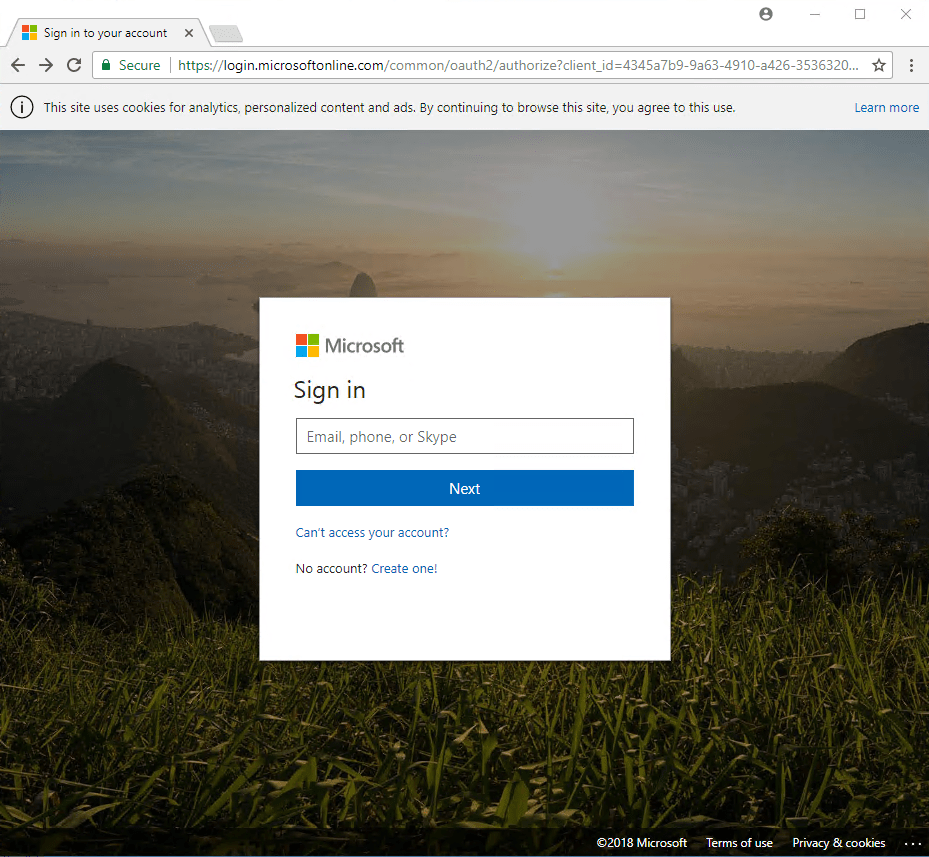Click the Email, phone, or Skype field
This screenshot has height=857, width=929.
point(464,436)
